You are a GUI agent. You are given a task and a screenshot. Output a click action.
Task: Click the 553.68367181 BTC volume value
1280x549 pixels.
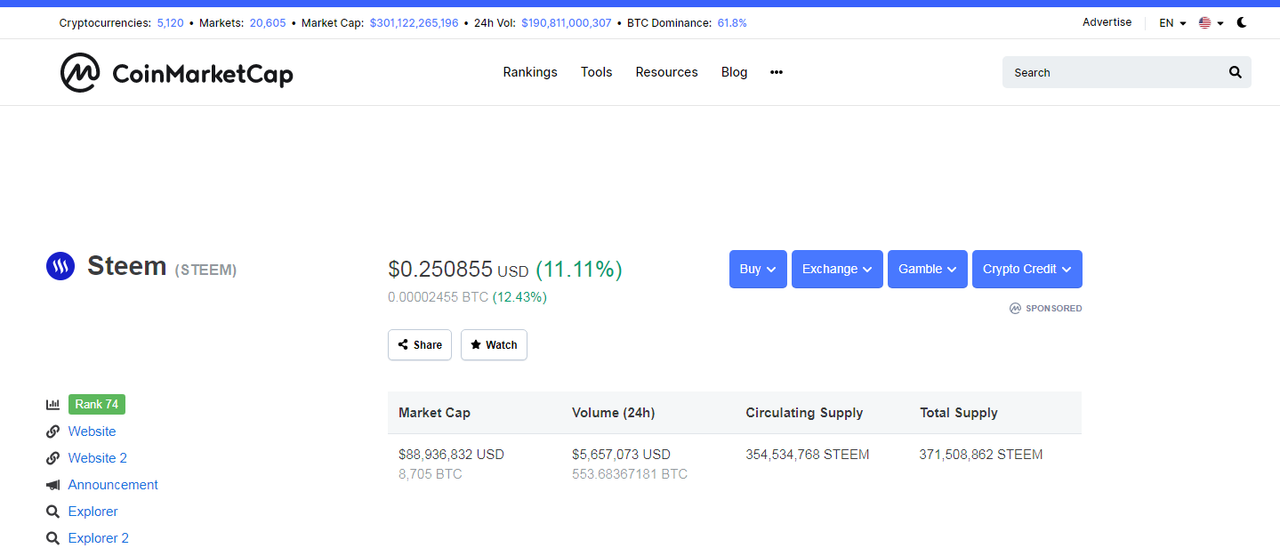point(630,474)
